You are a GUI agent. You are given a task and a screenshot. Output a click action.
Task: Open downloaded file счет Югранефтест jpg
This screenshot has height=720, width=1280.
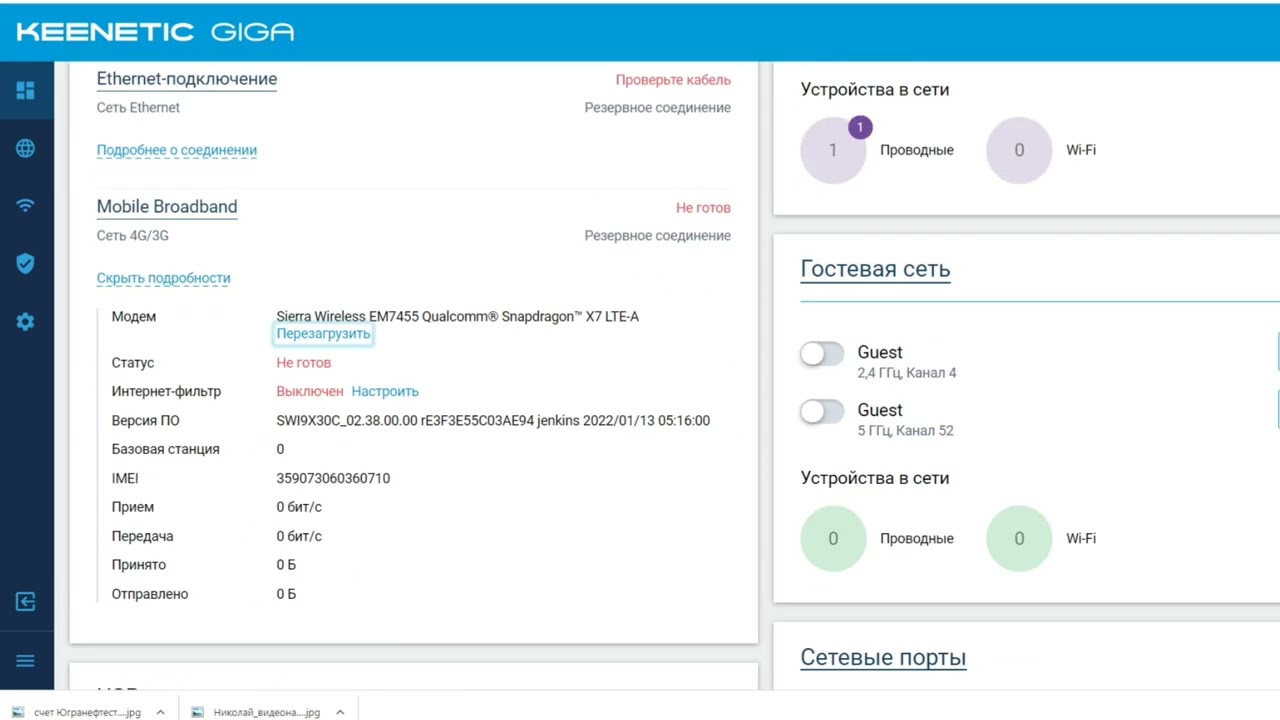pyautogui.click(x=87, y=712)
